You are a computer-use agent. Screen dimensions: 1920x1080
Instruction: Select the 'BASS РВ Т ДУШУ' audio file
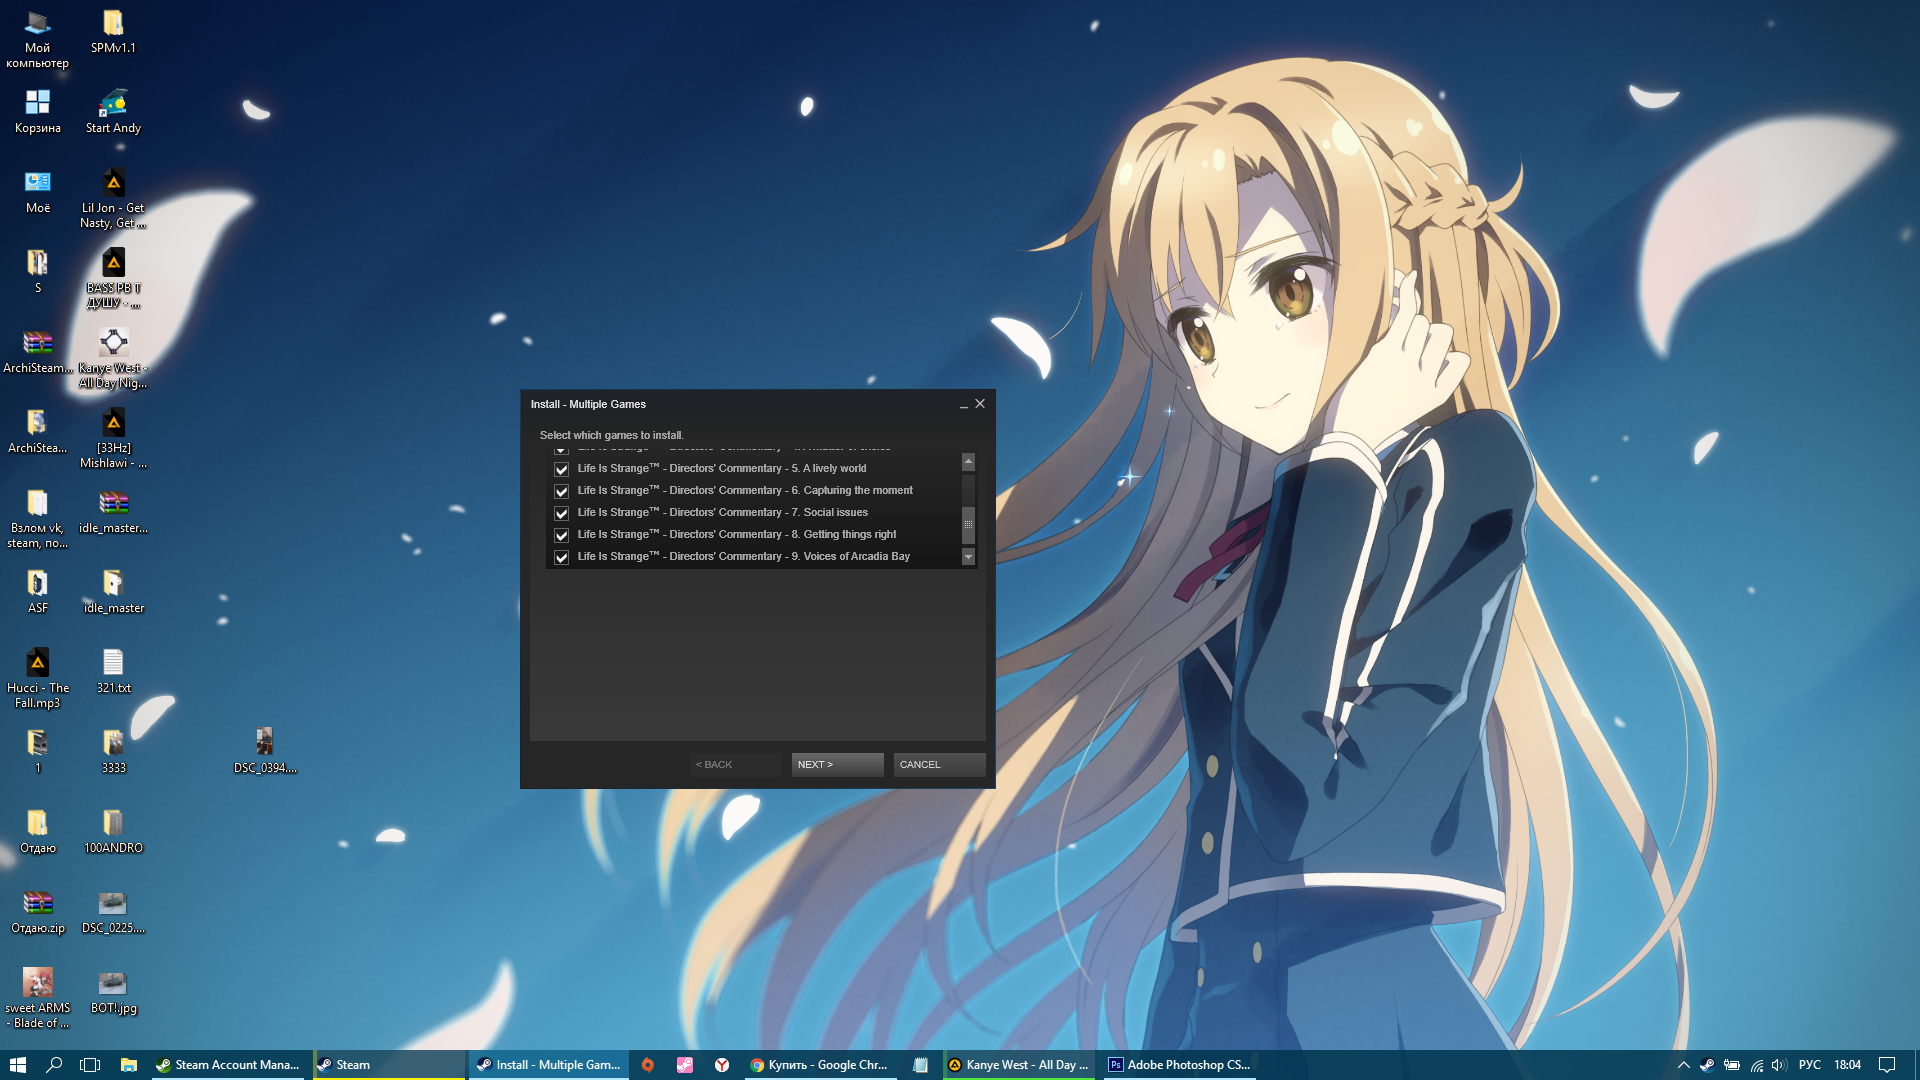click(x=113, y=279)
